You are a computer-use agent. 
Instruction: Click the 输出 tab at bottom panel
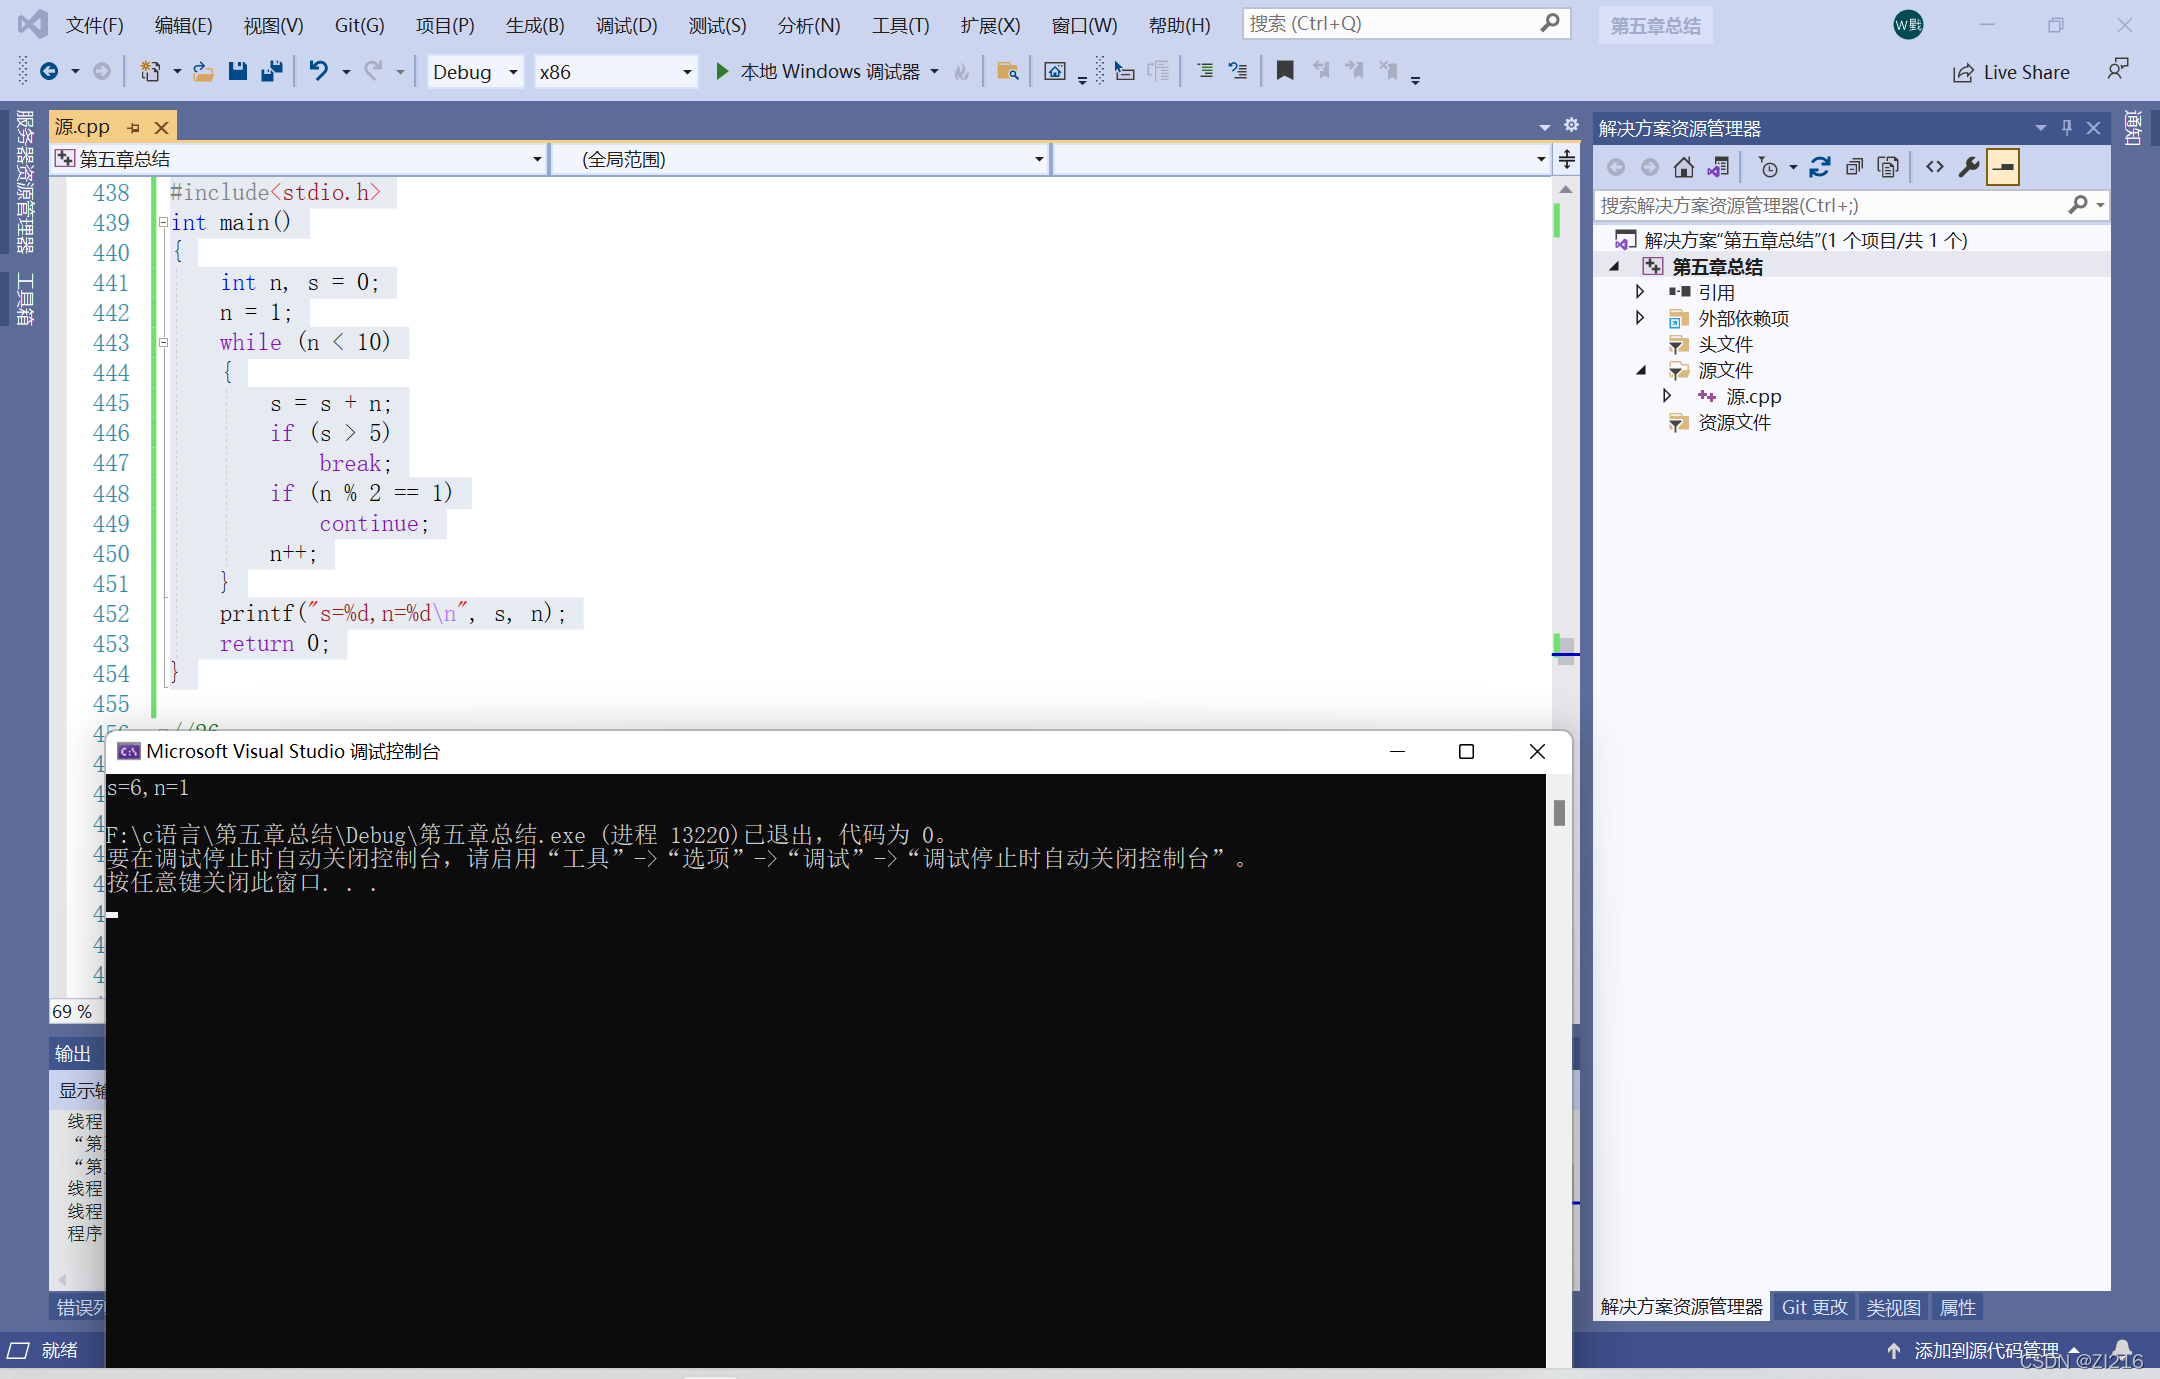tap(72, 1052)
